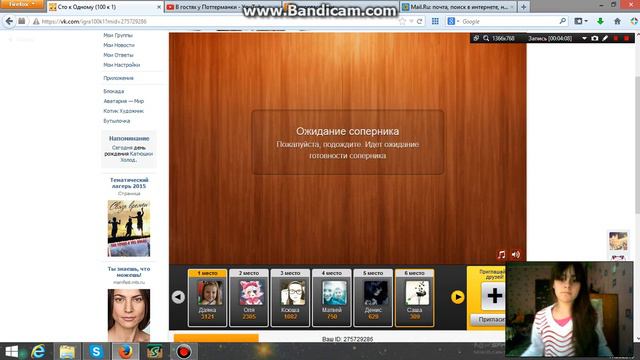
Task: Open the Google search engine dropdown
Action: [x=453, y=21]
